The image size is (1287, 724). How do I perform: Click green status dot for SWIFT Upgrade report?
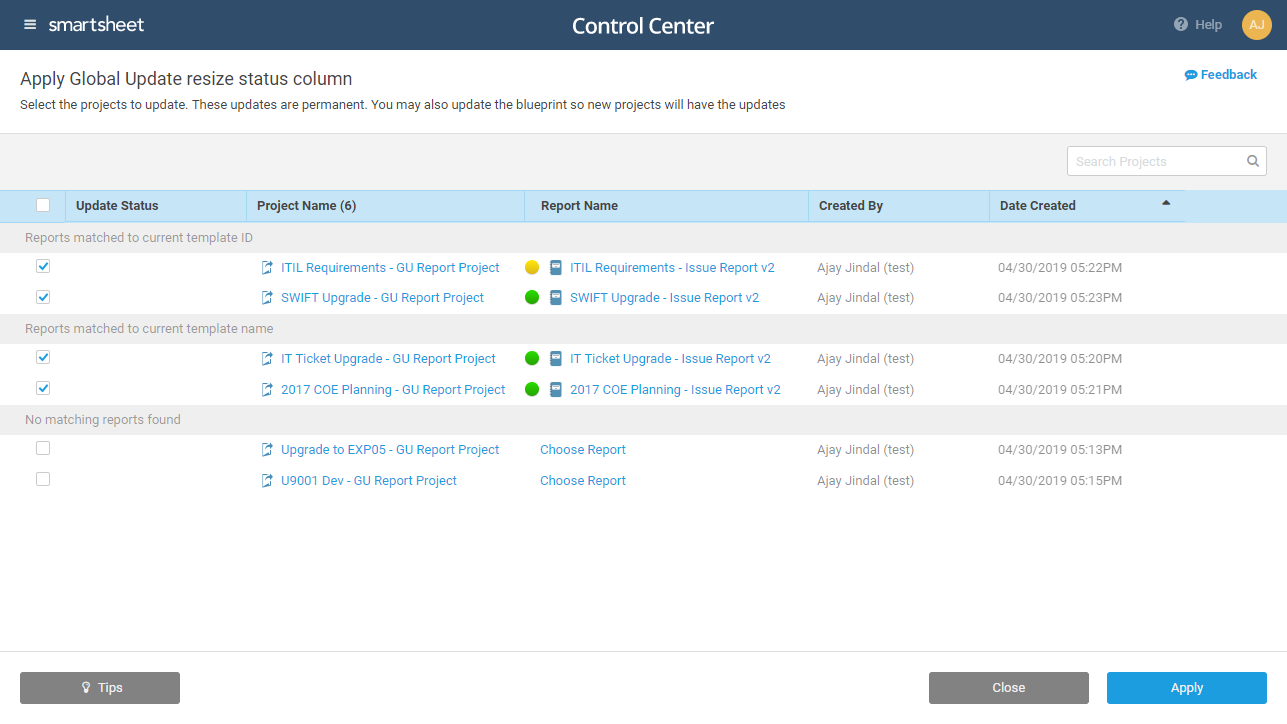point(532,297)
